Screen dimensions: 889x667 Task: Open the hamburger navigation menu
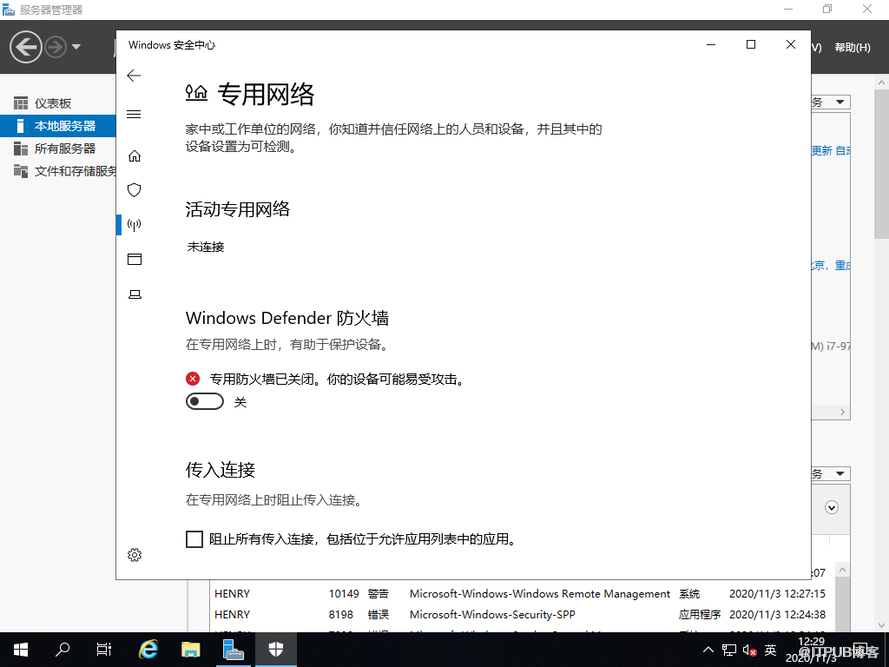click(134, 114)
